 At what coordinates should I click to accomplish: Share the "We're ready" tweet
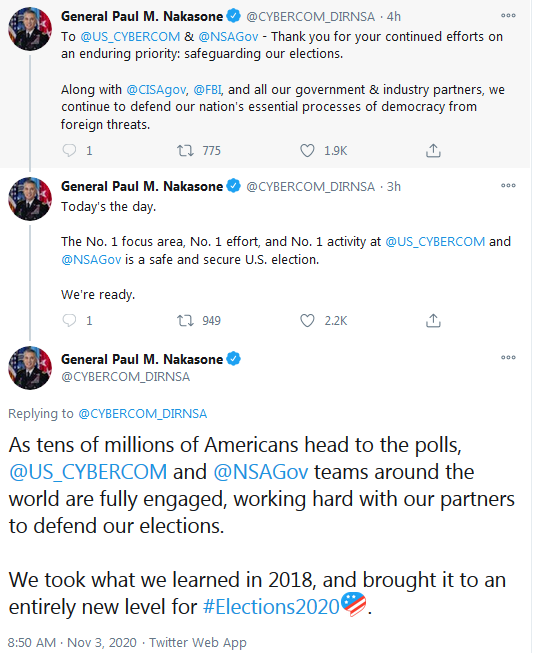click(x=433, y=320)
